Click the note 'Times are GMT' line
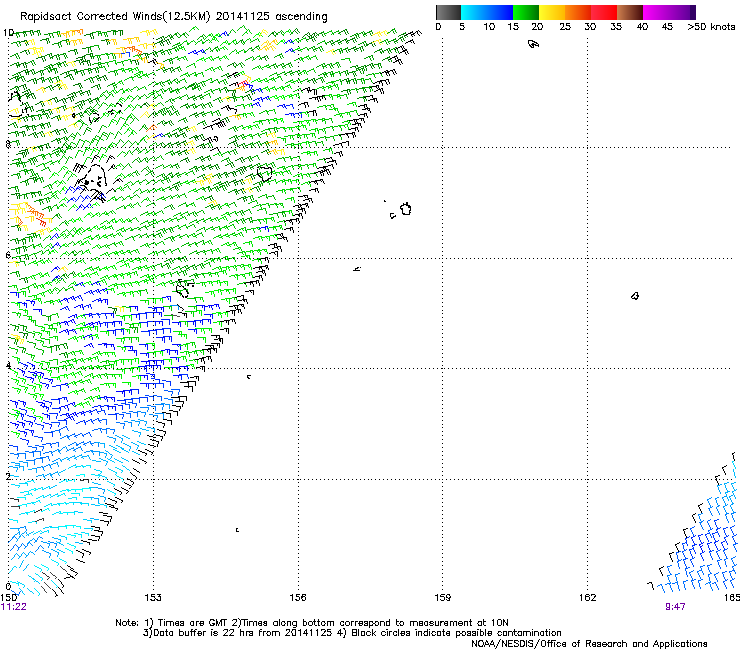 point(312,623)
